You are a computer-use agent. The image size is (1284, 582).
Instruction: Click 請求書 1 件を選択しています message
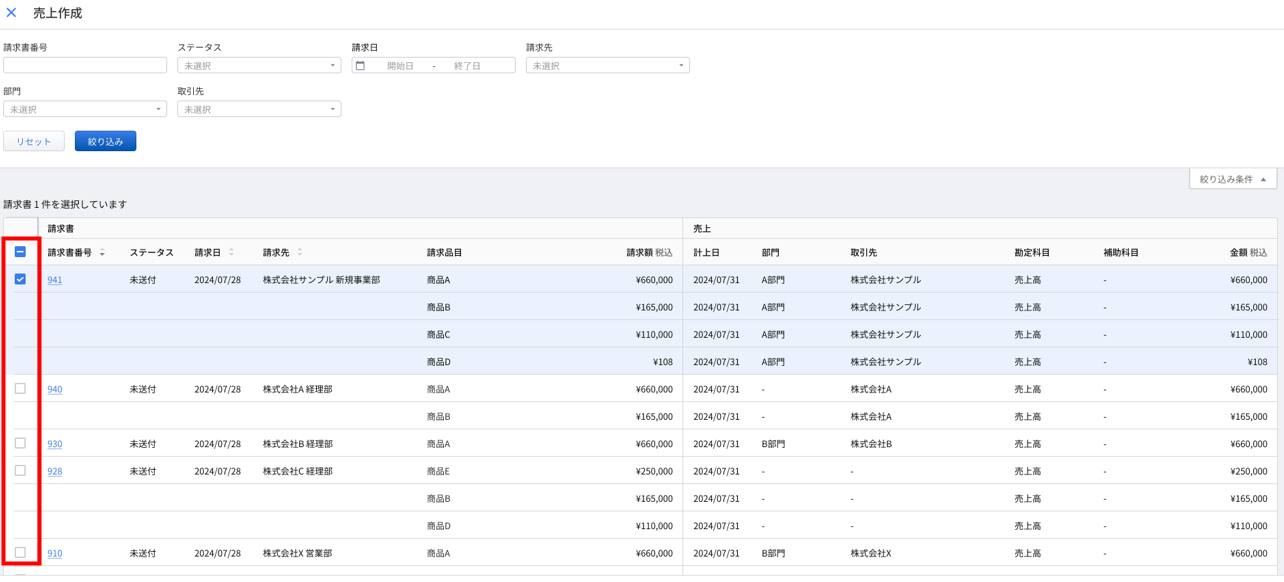tap(65, 204)
